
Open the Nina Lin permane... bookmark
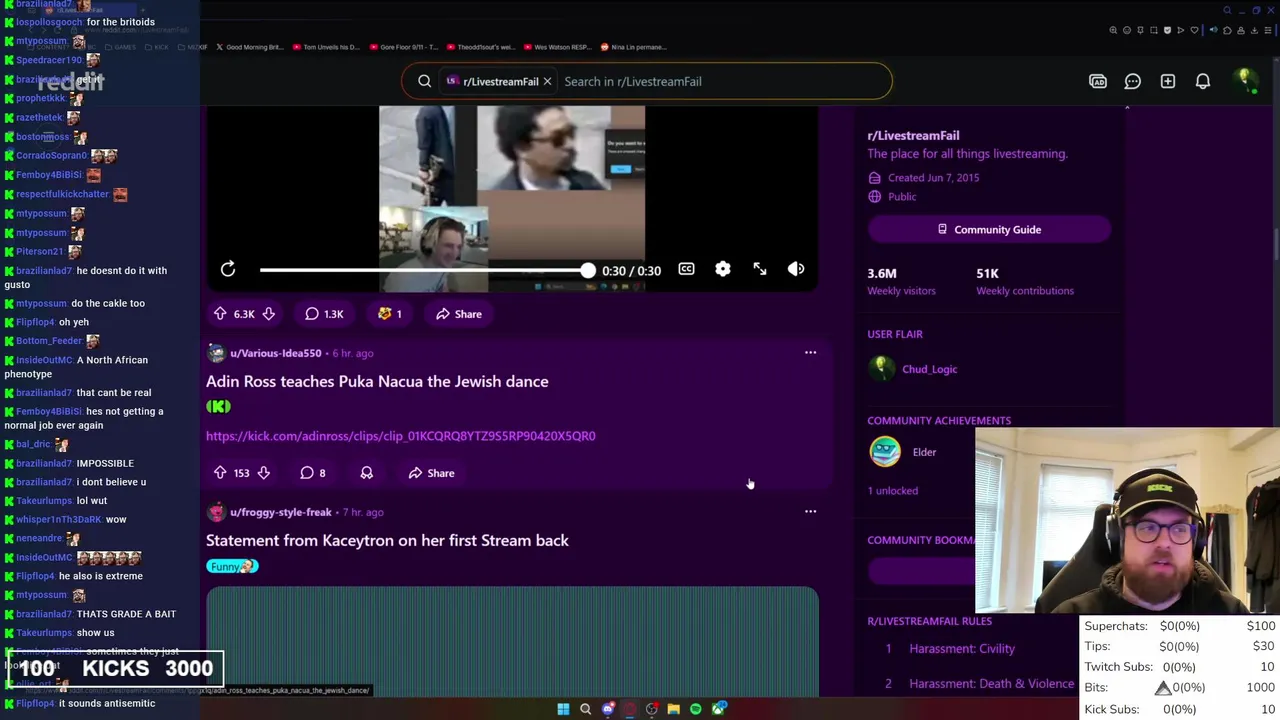[x=633, y=47]
